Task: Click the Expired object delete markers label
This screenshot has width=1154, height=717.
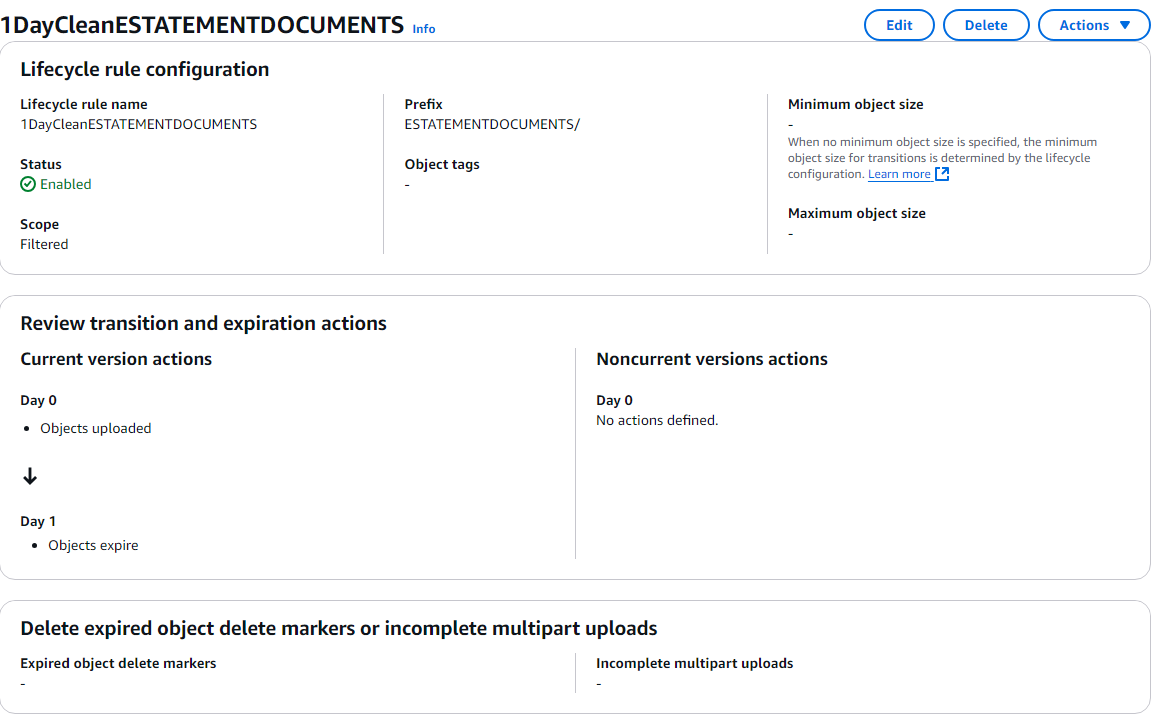Action: pos(118,663)
